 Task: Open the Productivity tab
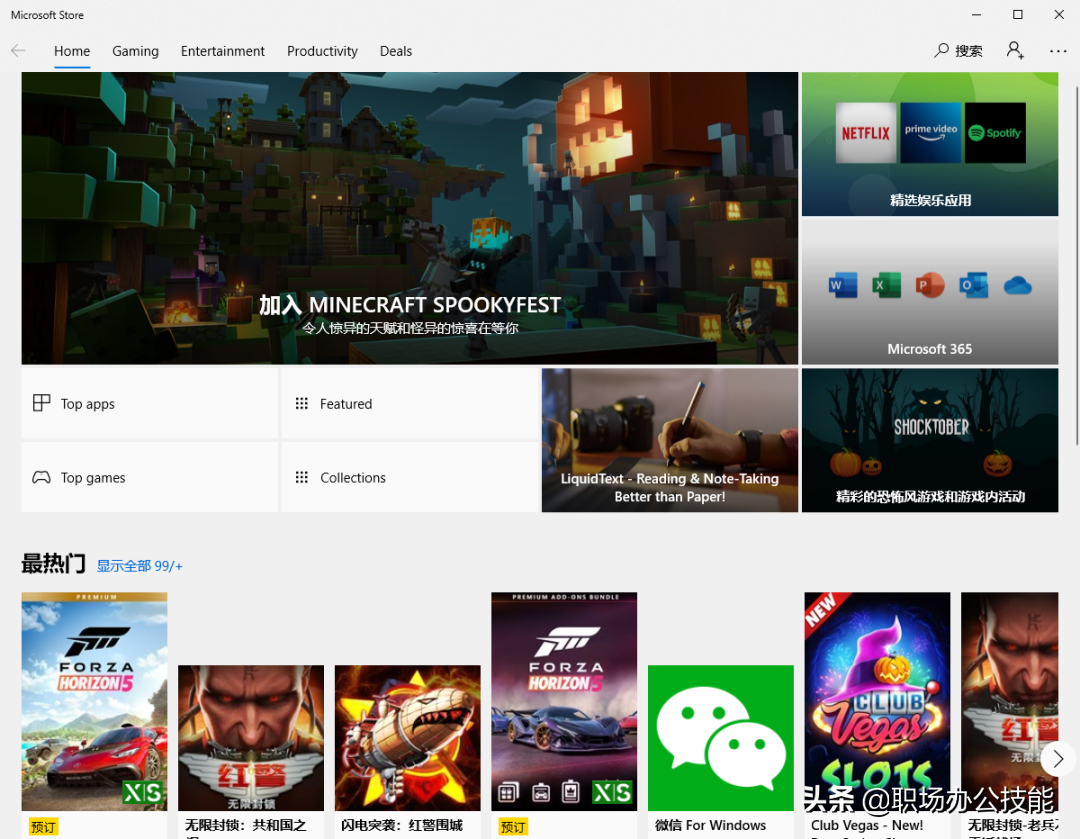pyautogui.click(x=322, y=51)
